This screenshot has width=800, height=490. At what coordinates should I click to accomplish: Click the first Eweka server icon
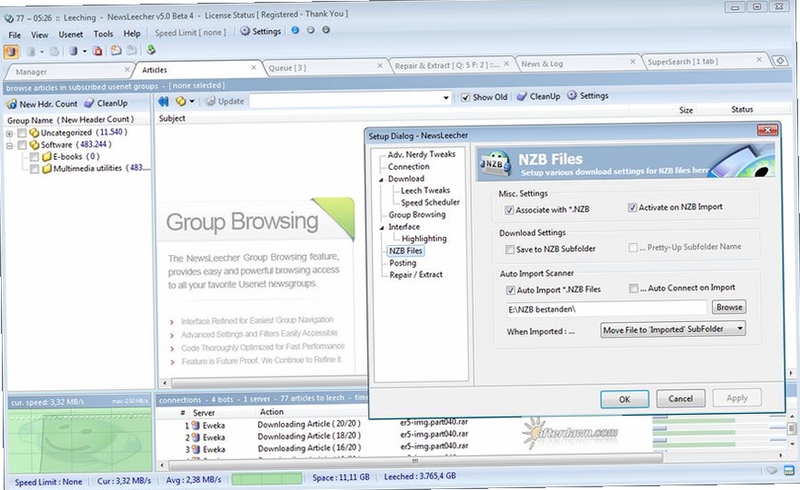195,425
